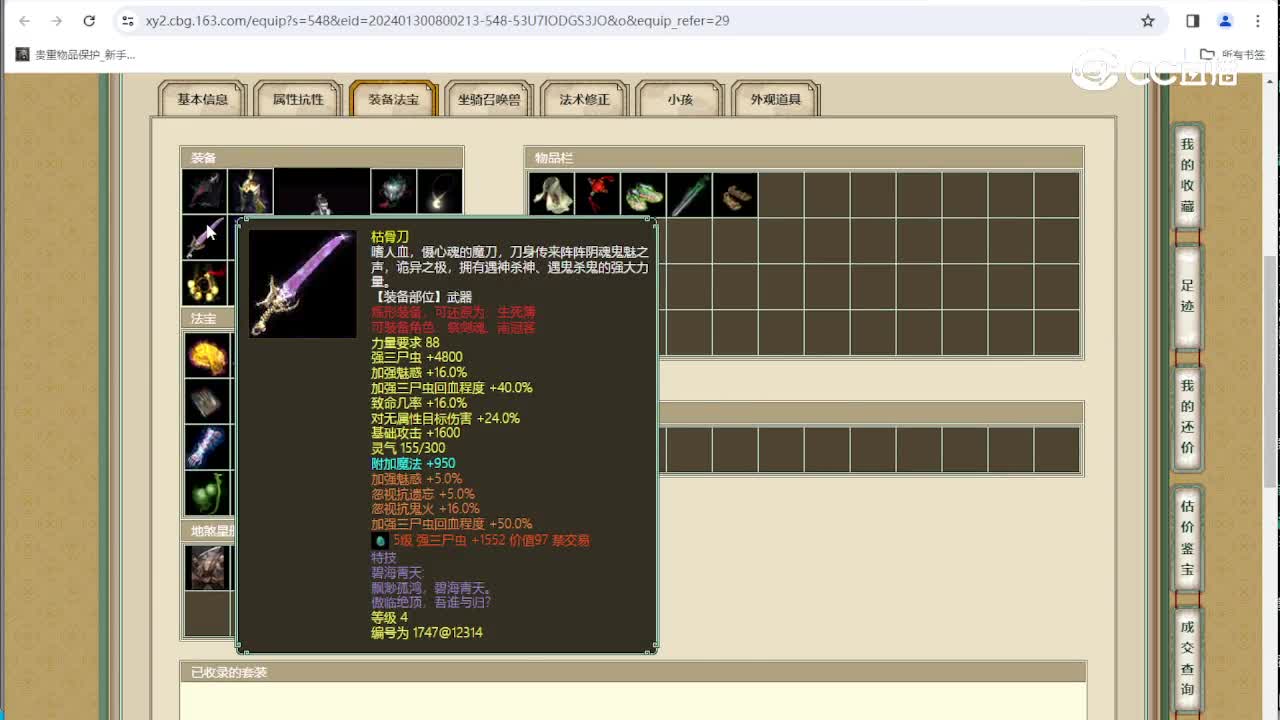Select the dark cape equipment icon
The image size is (1280, 720).
(x=204, y=191)
